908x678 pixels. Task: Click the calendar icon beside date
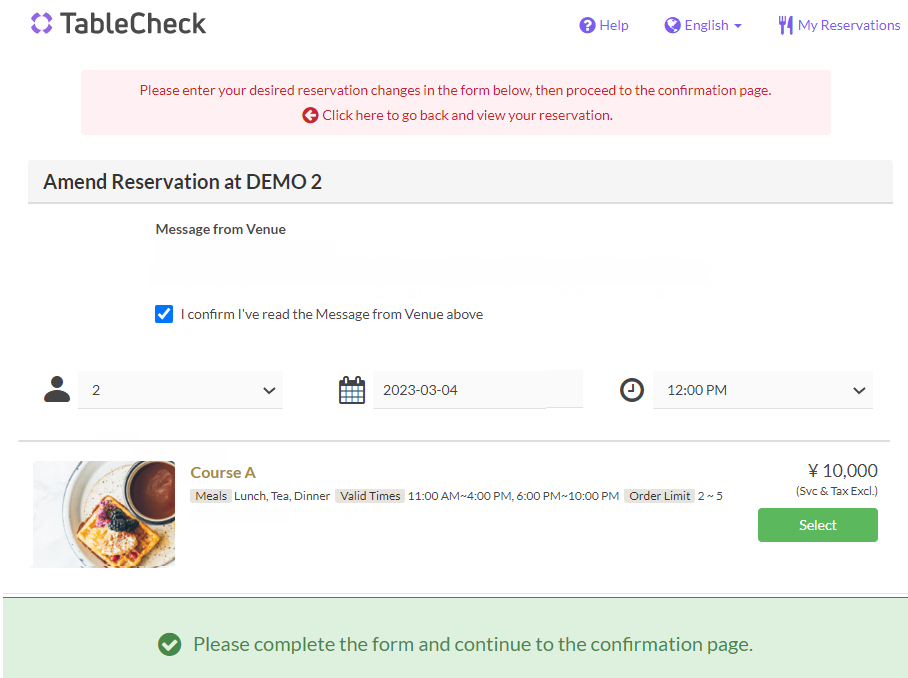pos(352,390)
